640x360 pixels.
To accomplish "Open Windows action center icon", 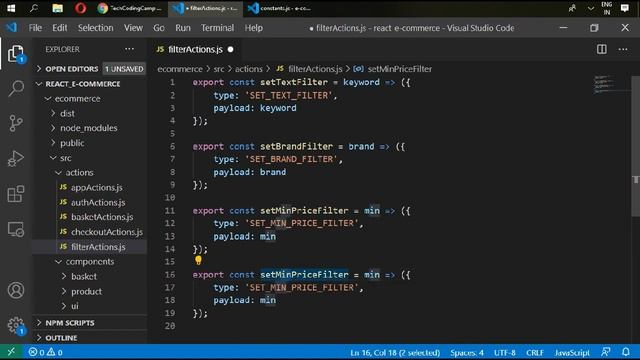I will [x=624, y=8].
